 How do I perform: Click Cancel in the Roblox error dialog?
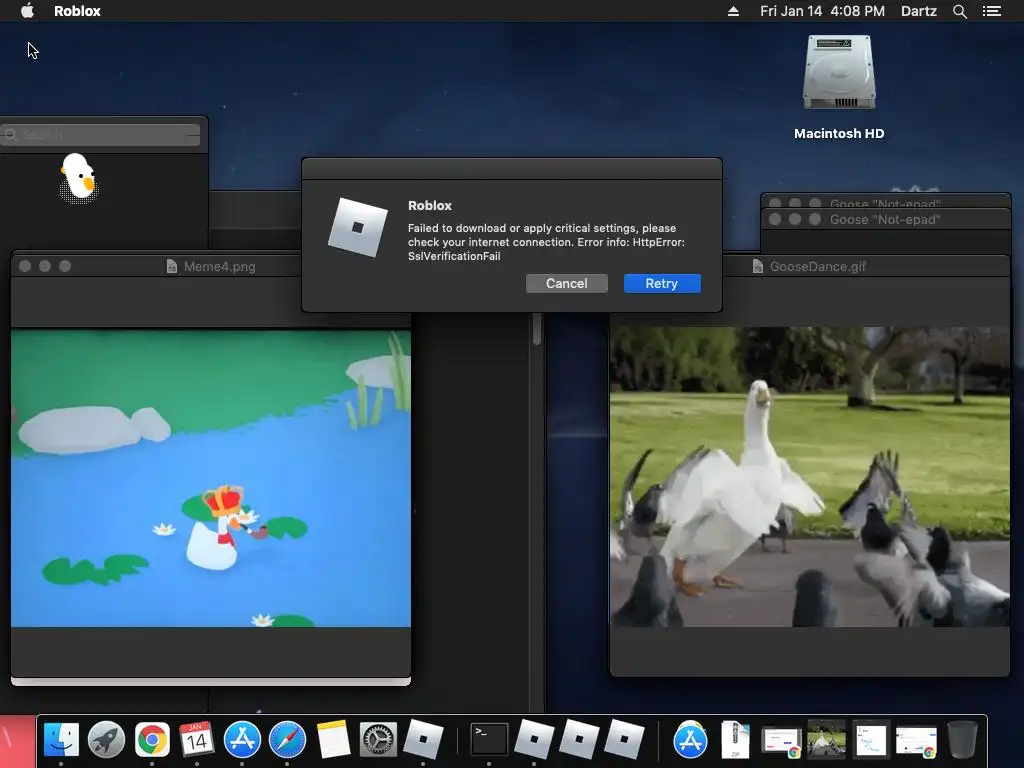(566, 283)
